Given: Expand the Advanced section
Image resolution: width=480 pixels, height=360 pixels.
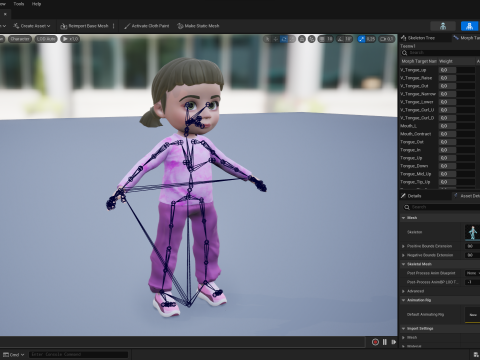Looking at the screenshot, I should pos(403,291).
